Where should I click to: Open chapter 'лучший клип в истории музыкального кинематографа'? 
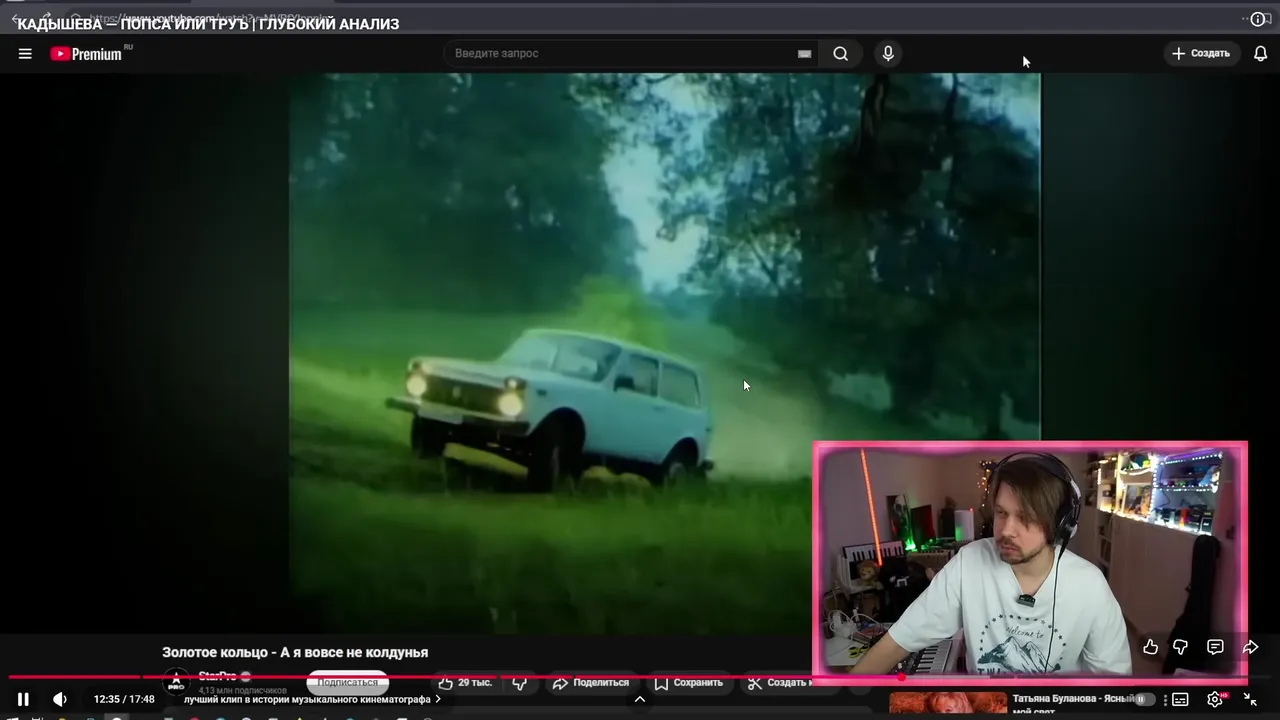pyautogui.click(x=312, y=699)
